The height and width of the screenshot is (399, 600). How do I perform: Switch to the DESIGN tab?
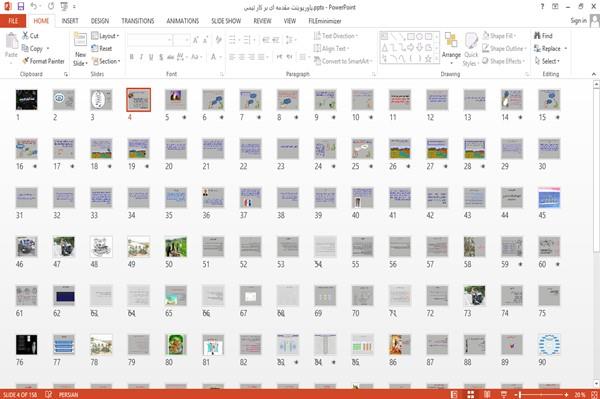(100, 21)
